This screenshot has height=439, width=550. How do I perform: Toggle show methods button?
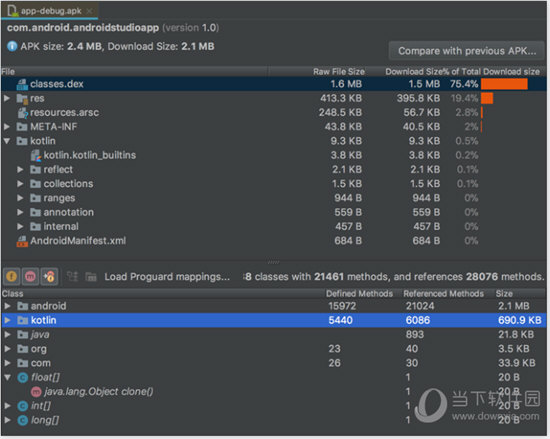coord(30,277)
